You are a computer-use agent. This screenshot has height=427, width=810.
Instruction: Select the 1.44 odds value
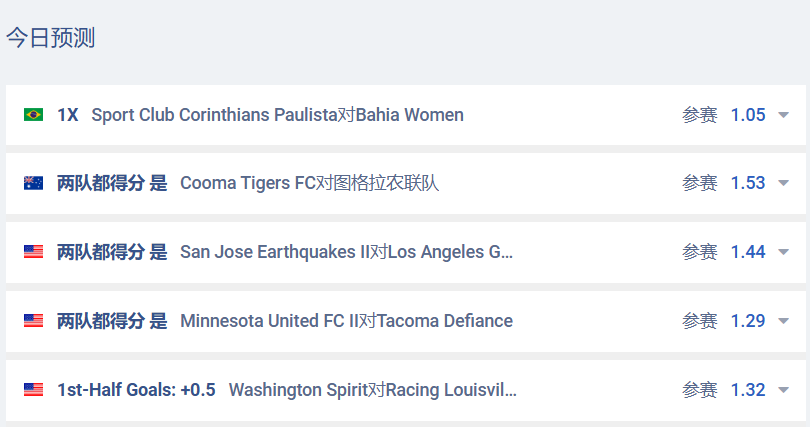tap(748, 252)
